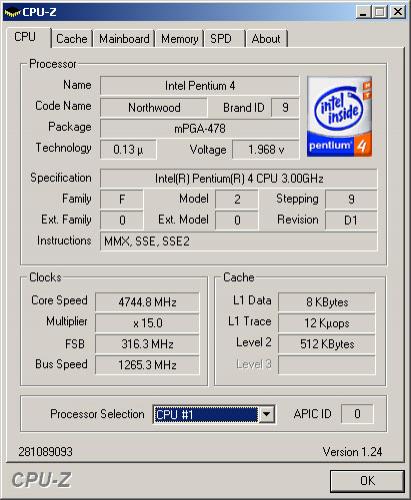View the SPD tab
The height and width of the screenshot is (500, 411).
(x=224, y=39)
